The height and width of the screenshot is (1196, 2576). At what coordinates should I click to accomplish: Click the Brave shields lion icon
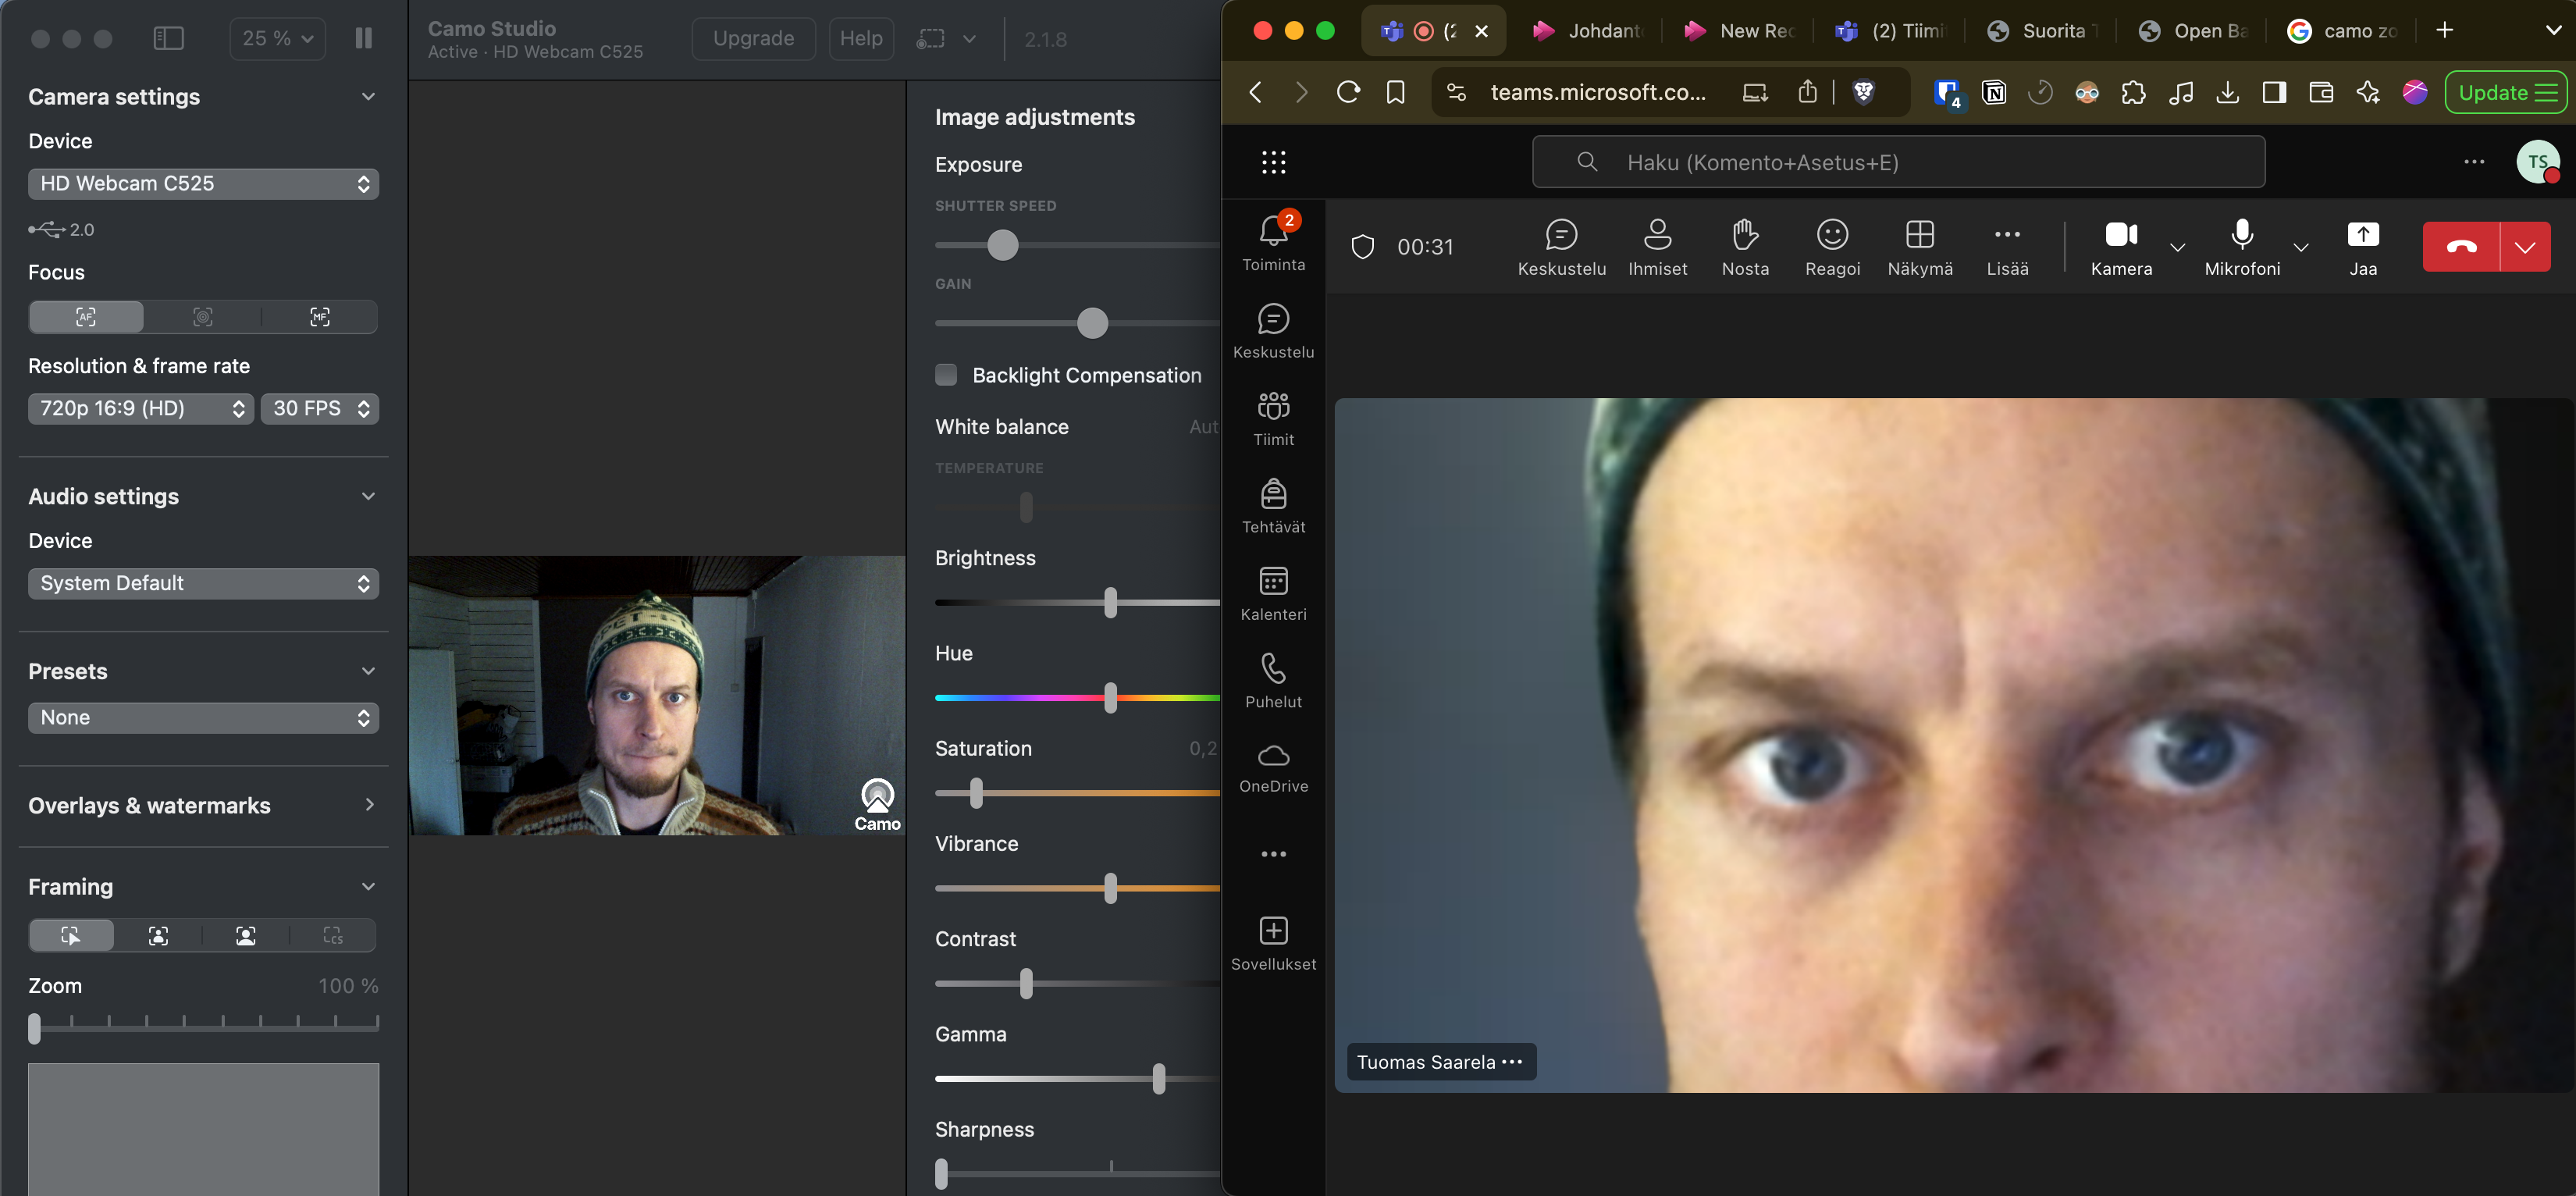tap(1864, 92)
